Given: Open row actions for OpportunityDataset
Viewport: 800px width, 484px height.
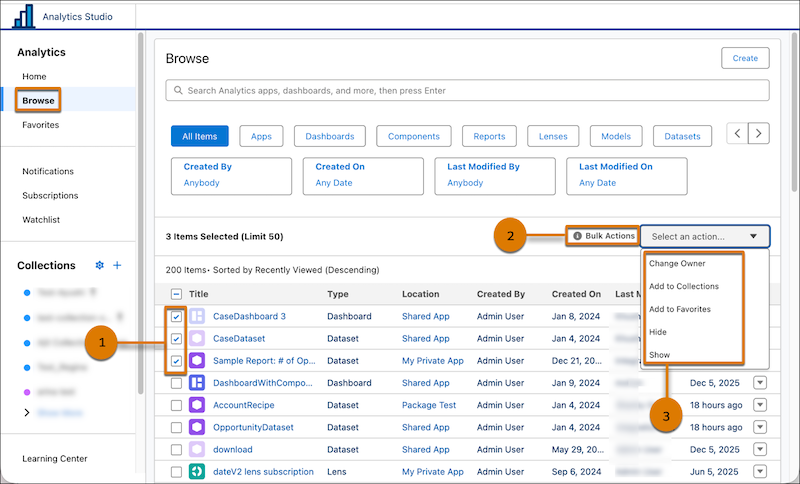Looking at the screenshot, I should [760, 427].
